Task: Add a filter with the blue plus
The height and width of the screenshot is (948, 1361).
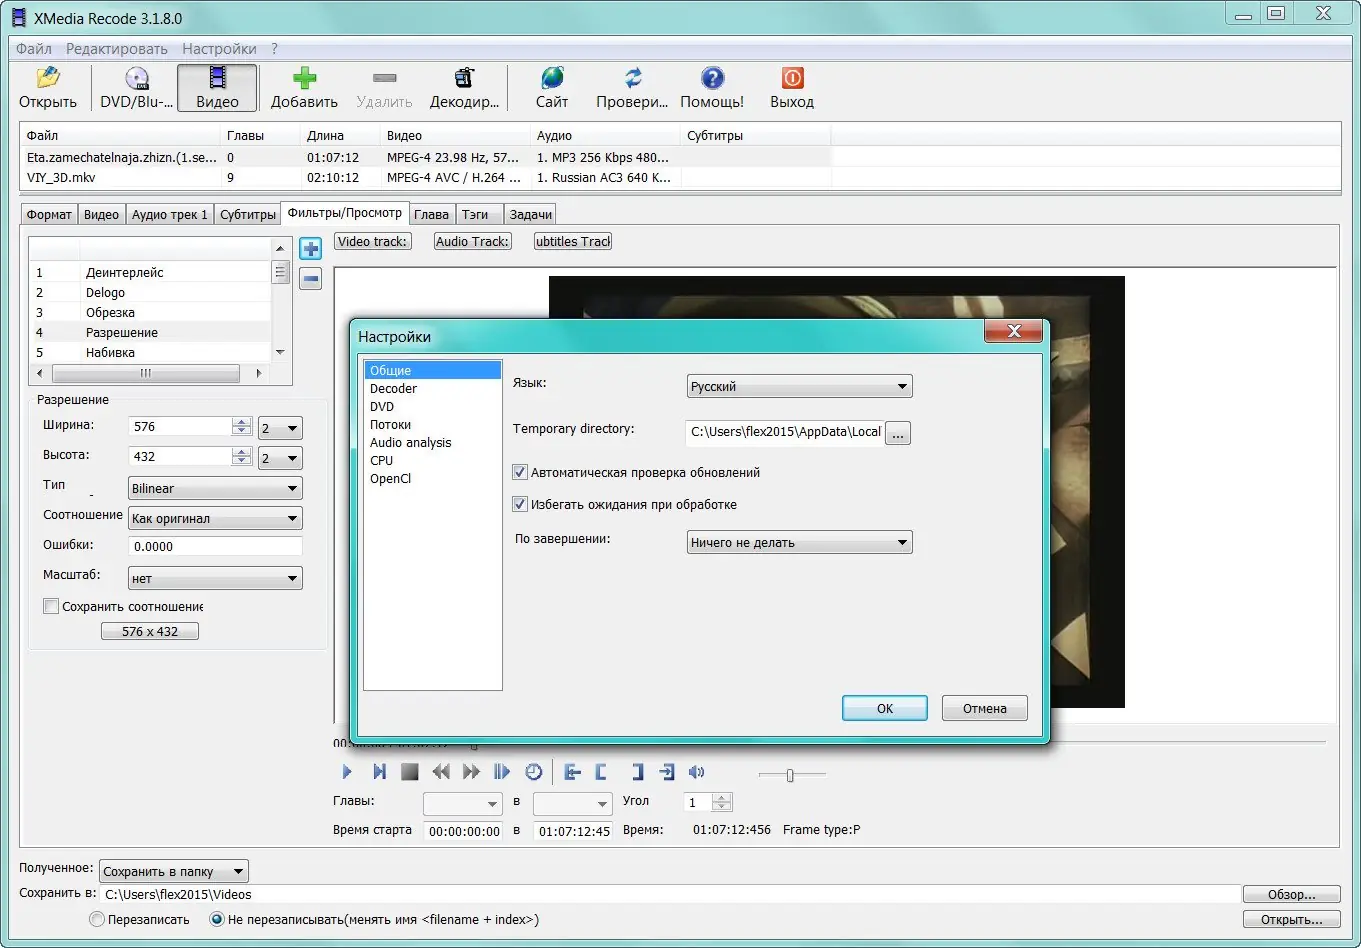Action: point(311,249)
